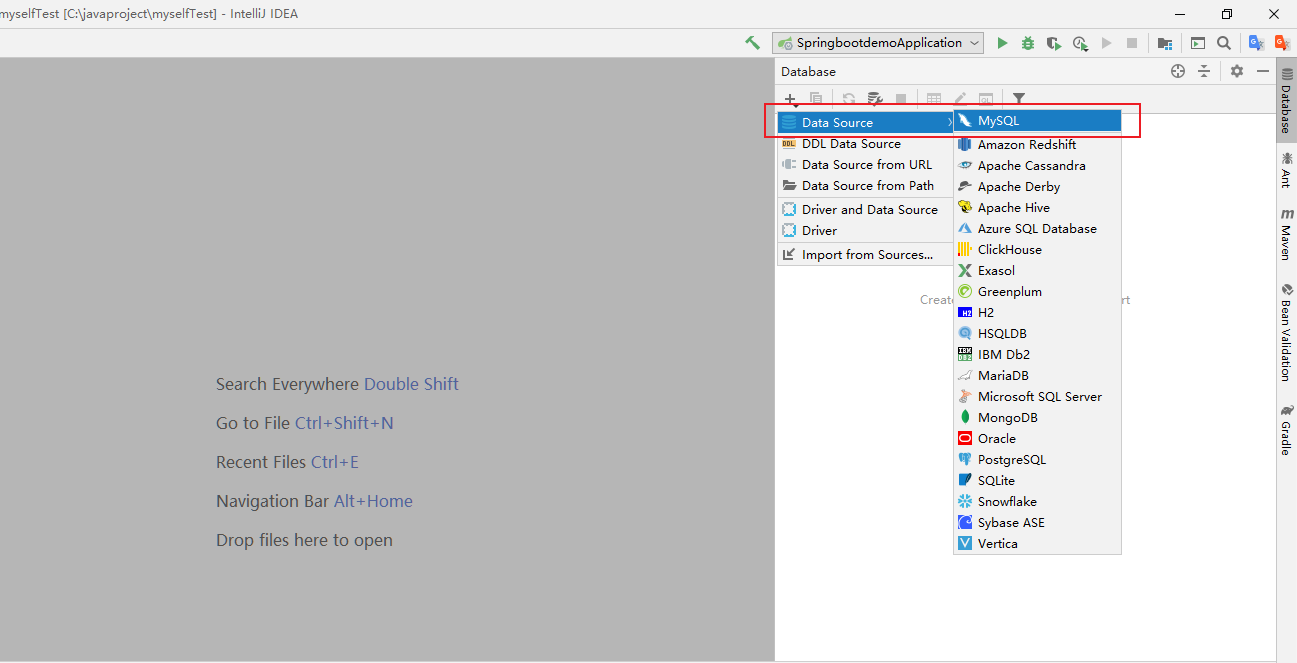Select Oracle data source

click(1037, 438)
